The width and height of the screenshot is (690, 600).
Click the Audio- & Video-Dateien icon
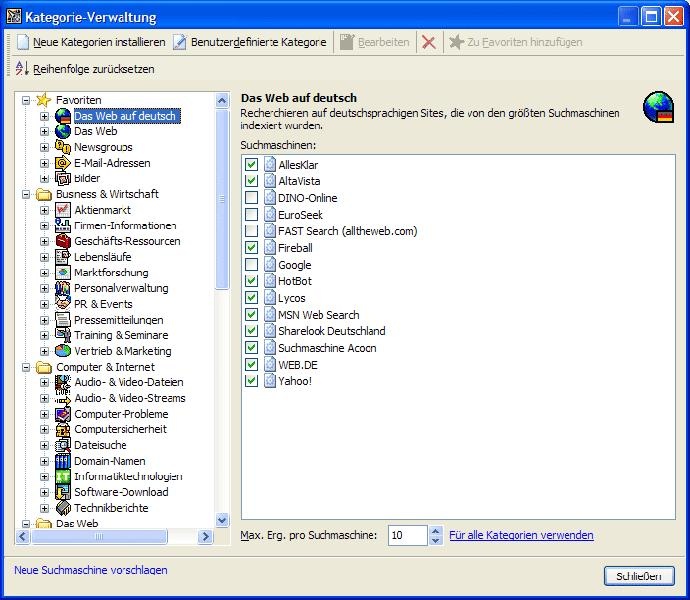(x=63, y=383)
